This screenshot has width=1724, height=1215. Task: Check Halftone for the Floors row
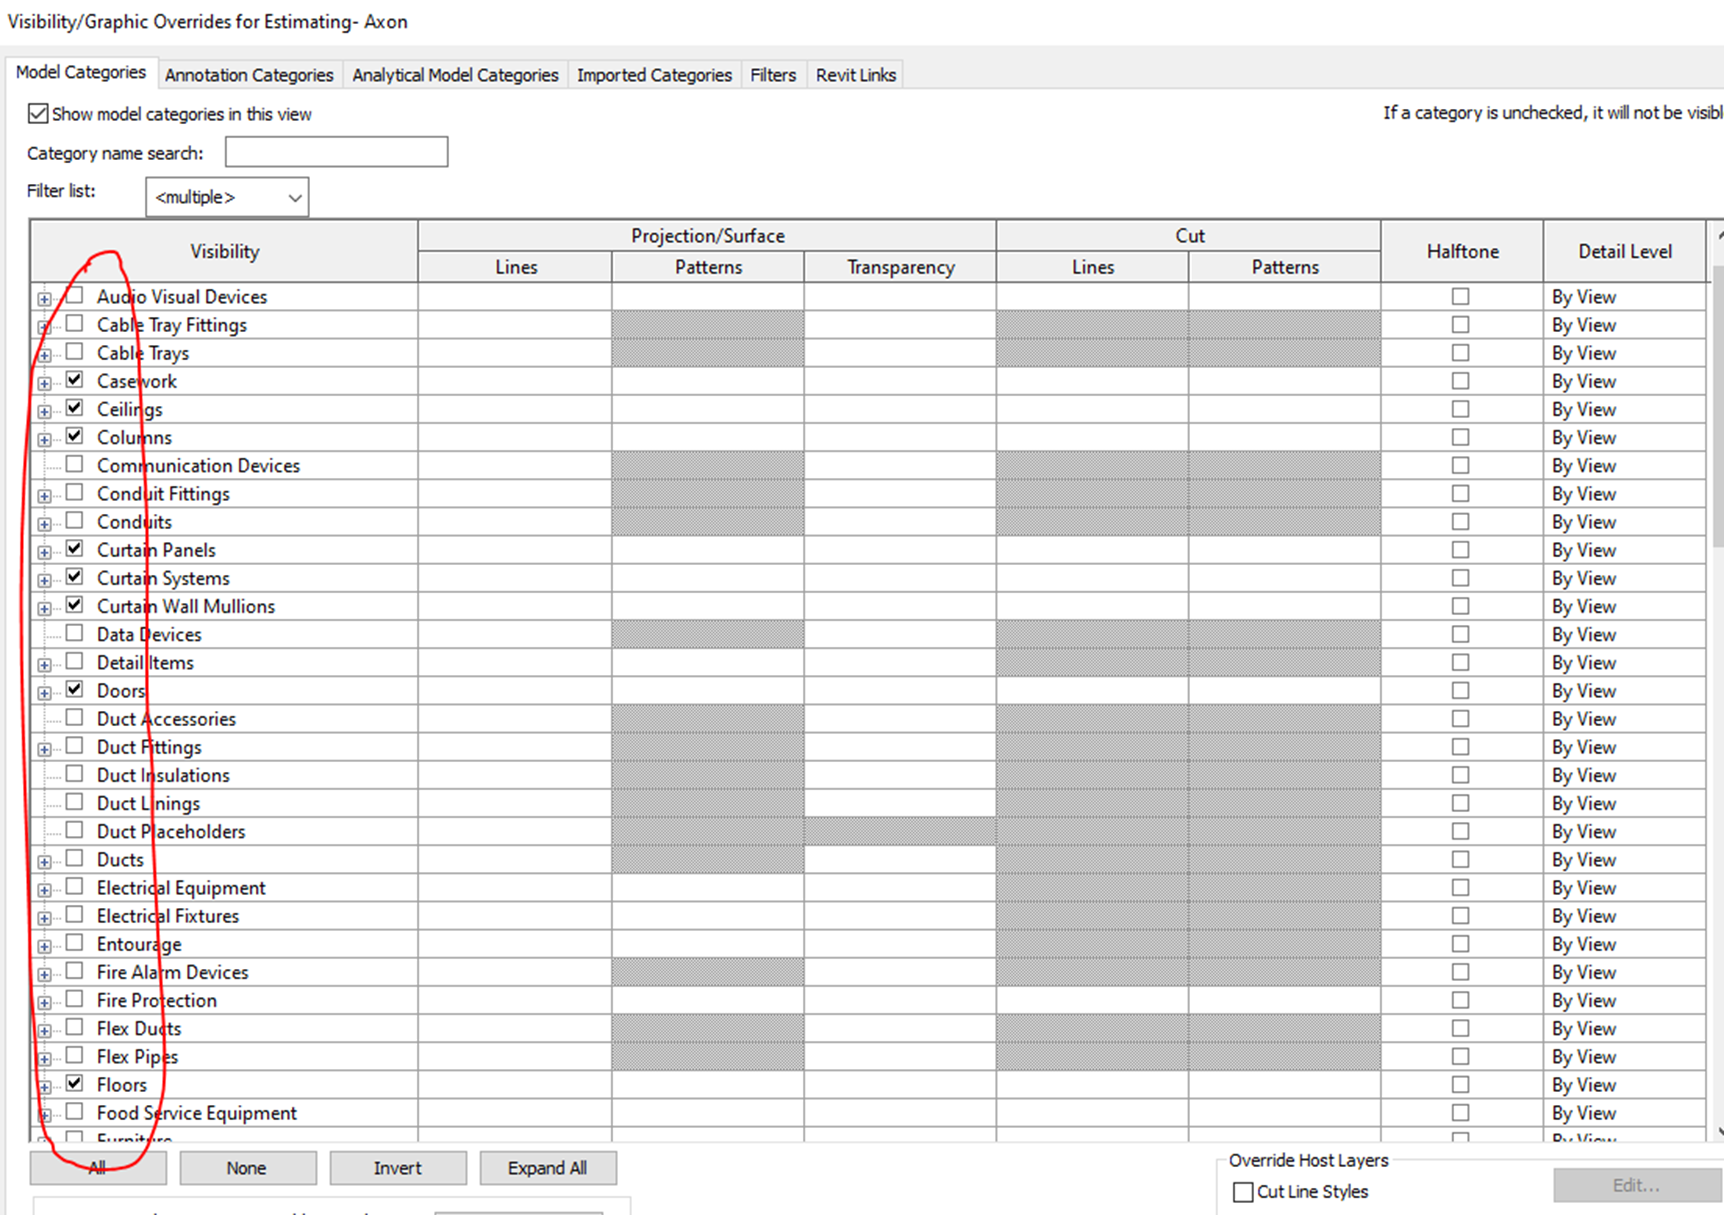click(1461, 1085)
